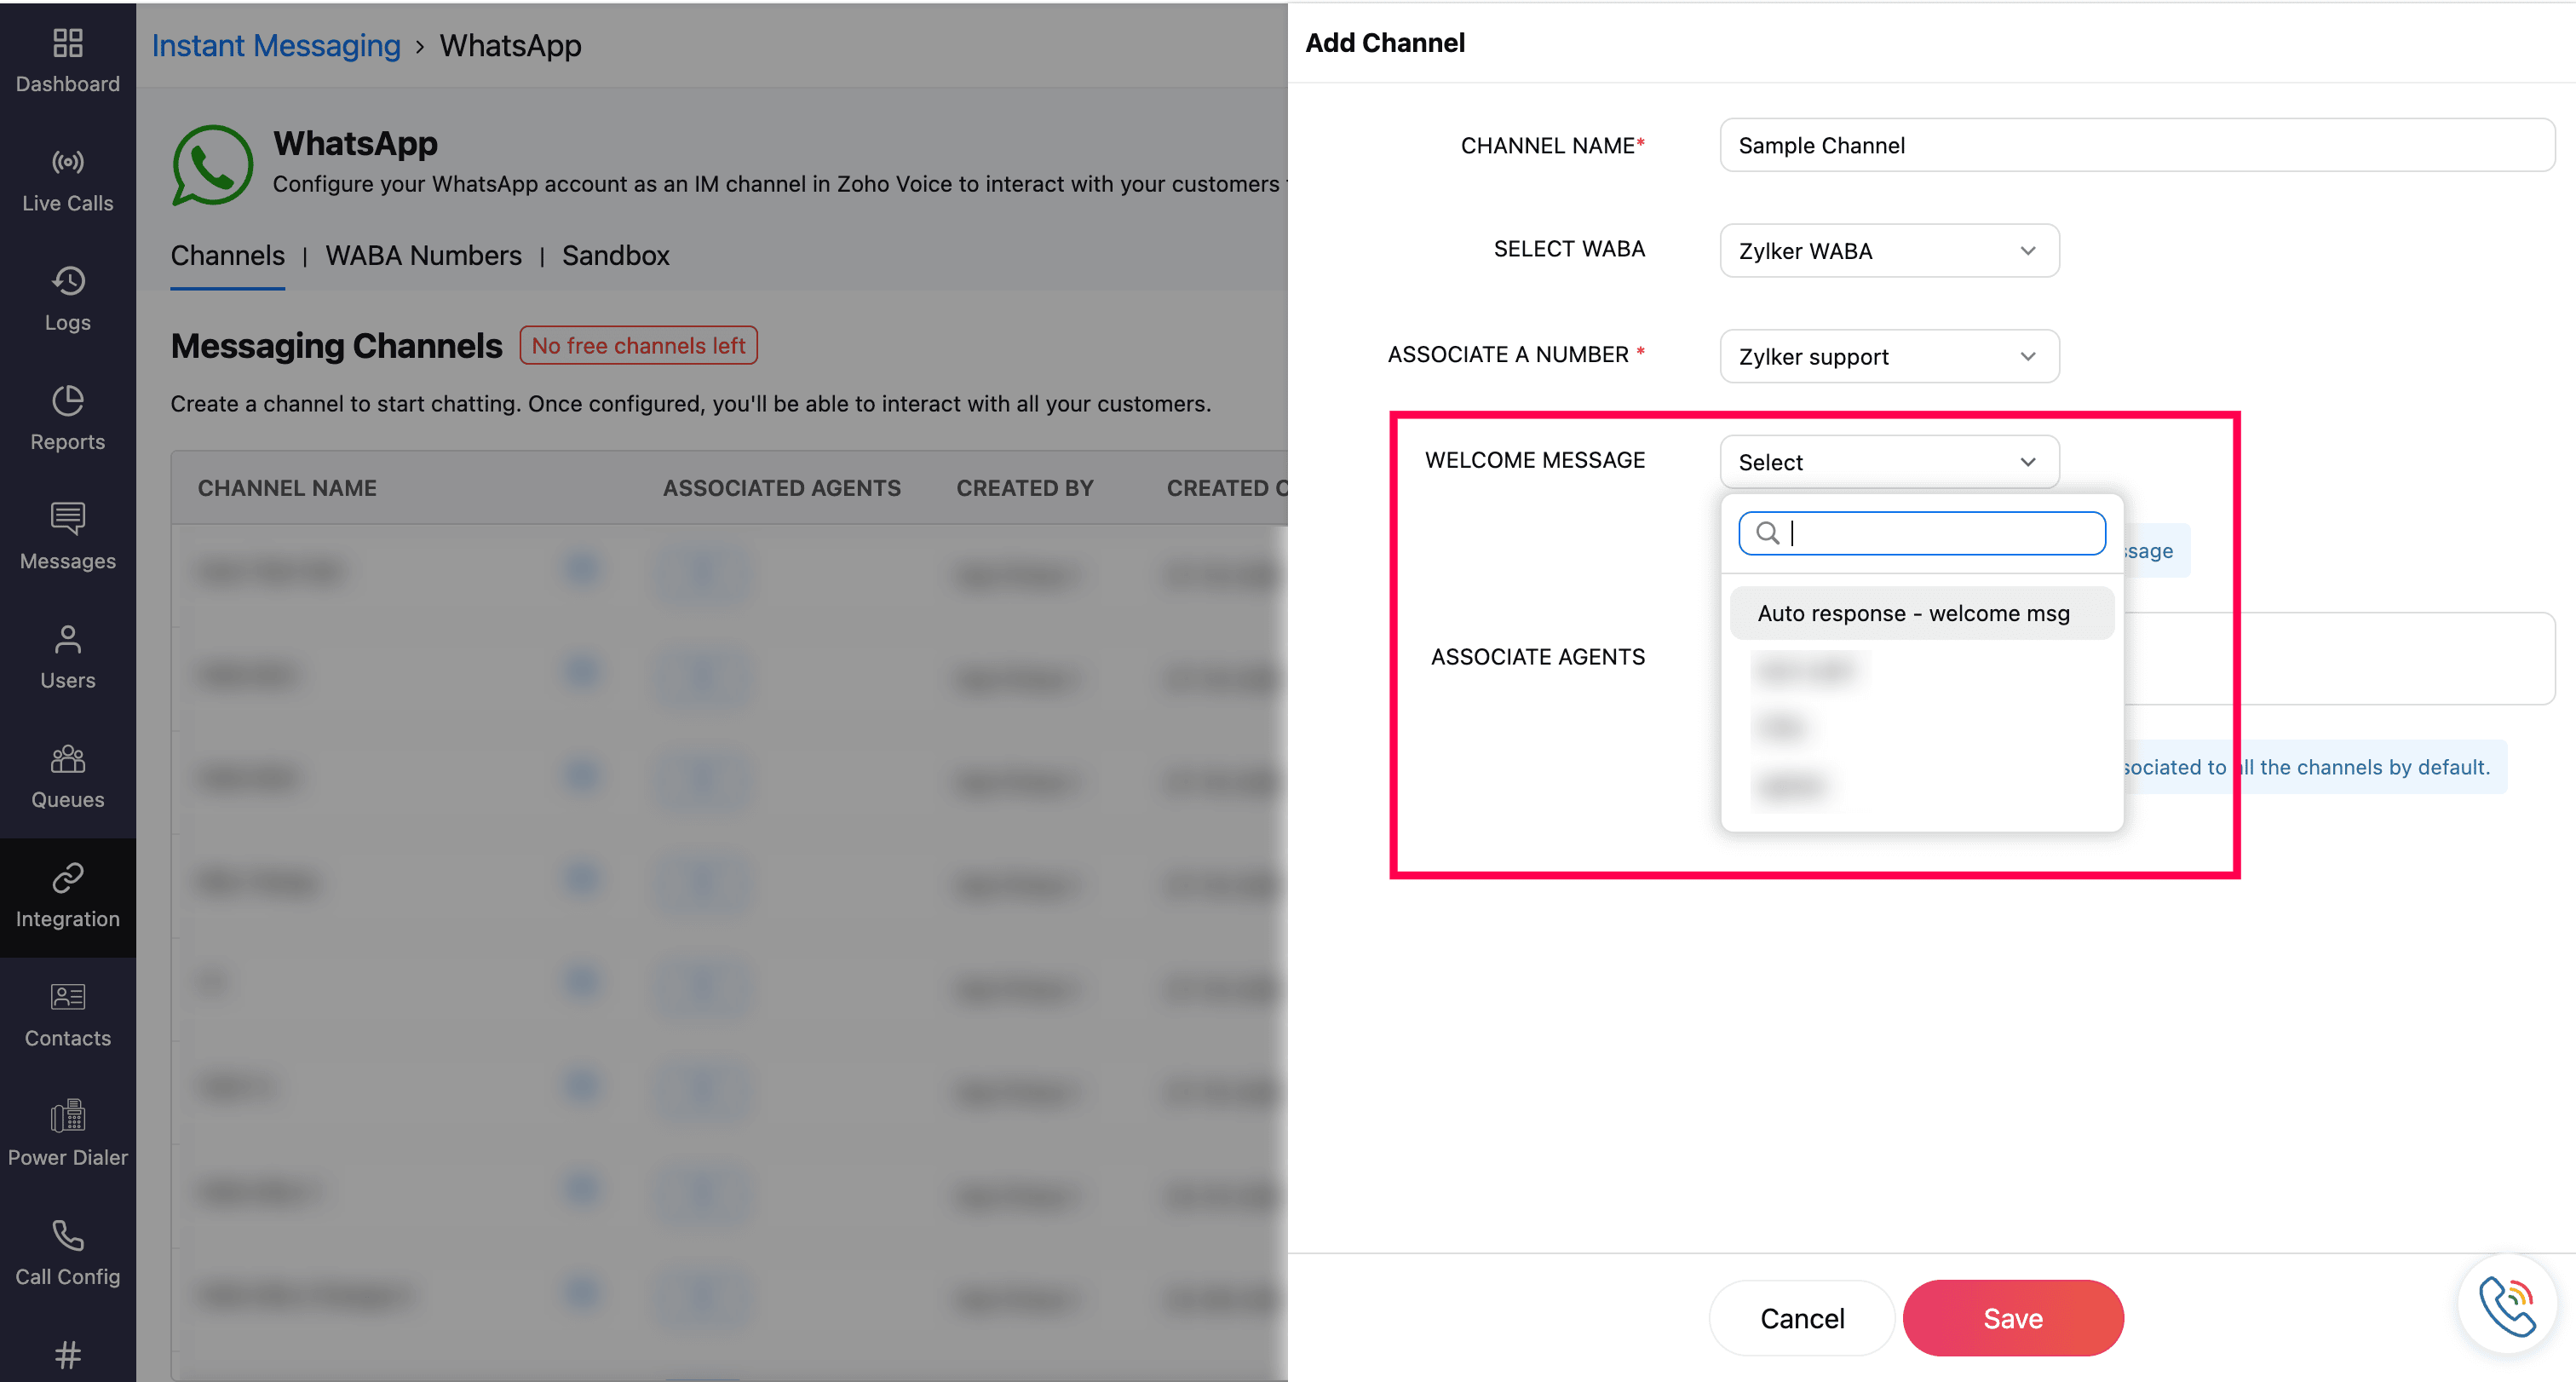Open the Dashboard from sidebar

(x=67, y=60)
